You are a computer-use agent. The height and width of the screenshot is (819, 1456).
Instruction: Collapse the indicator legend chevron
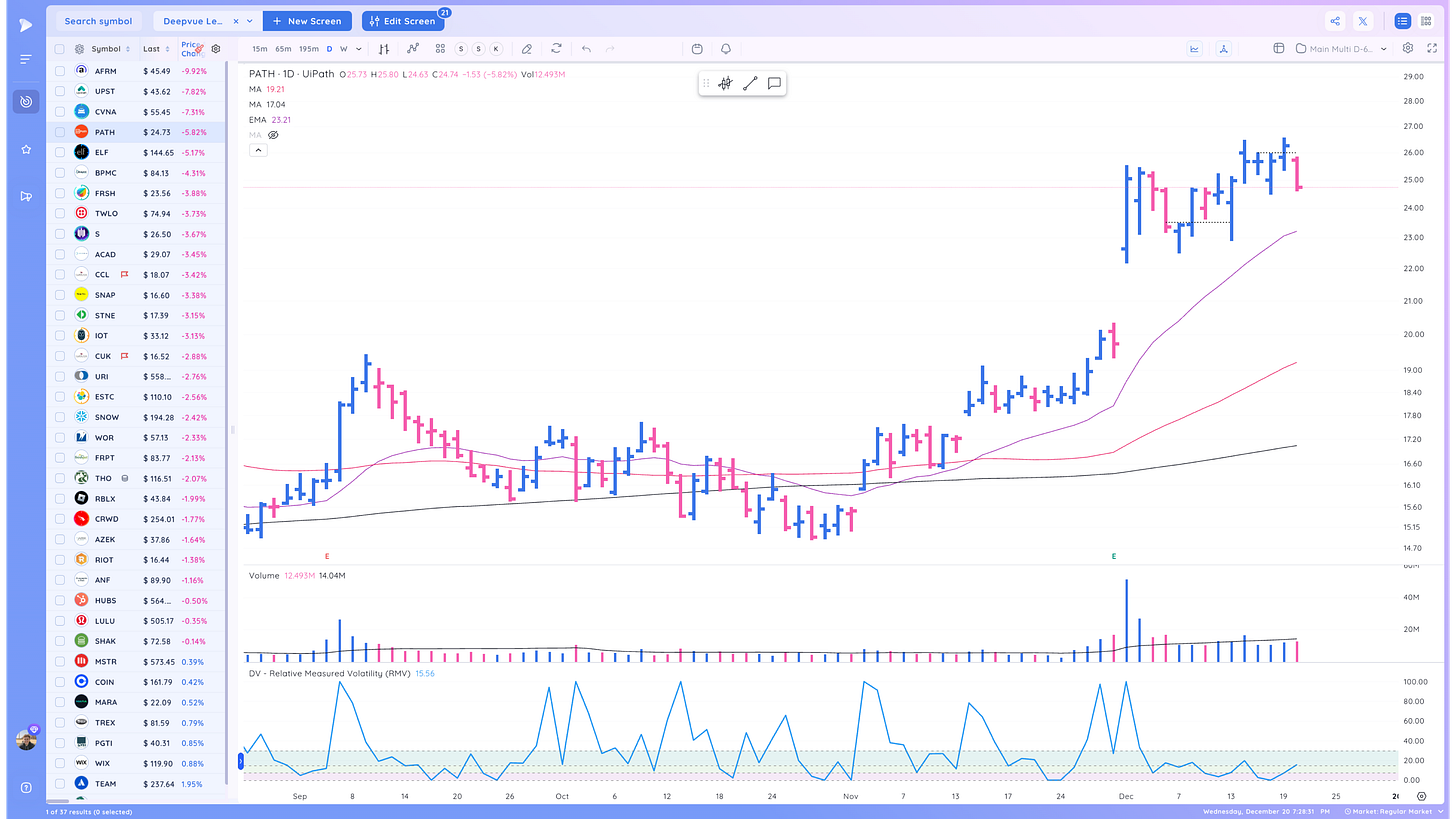point(258,150)
